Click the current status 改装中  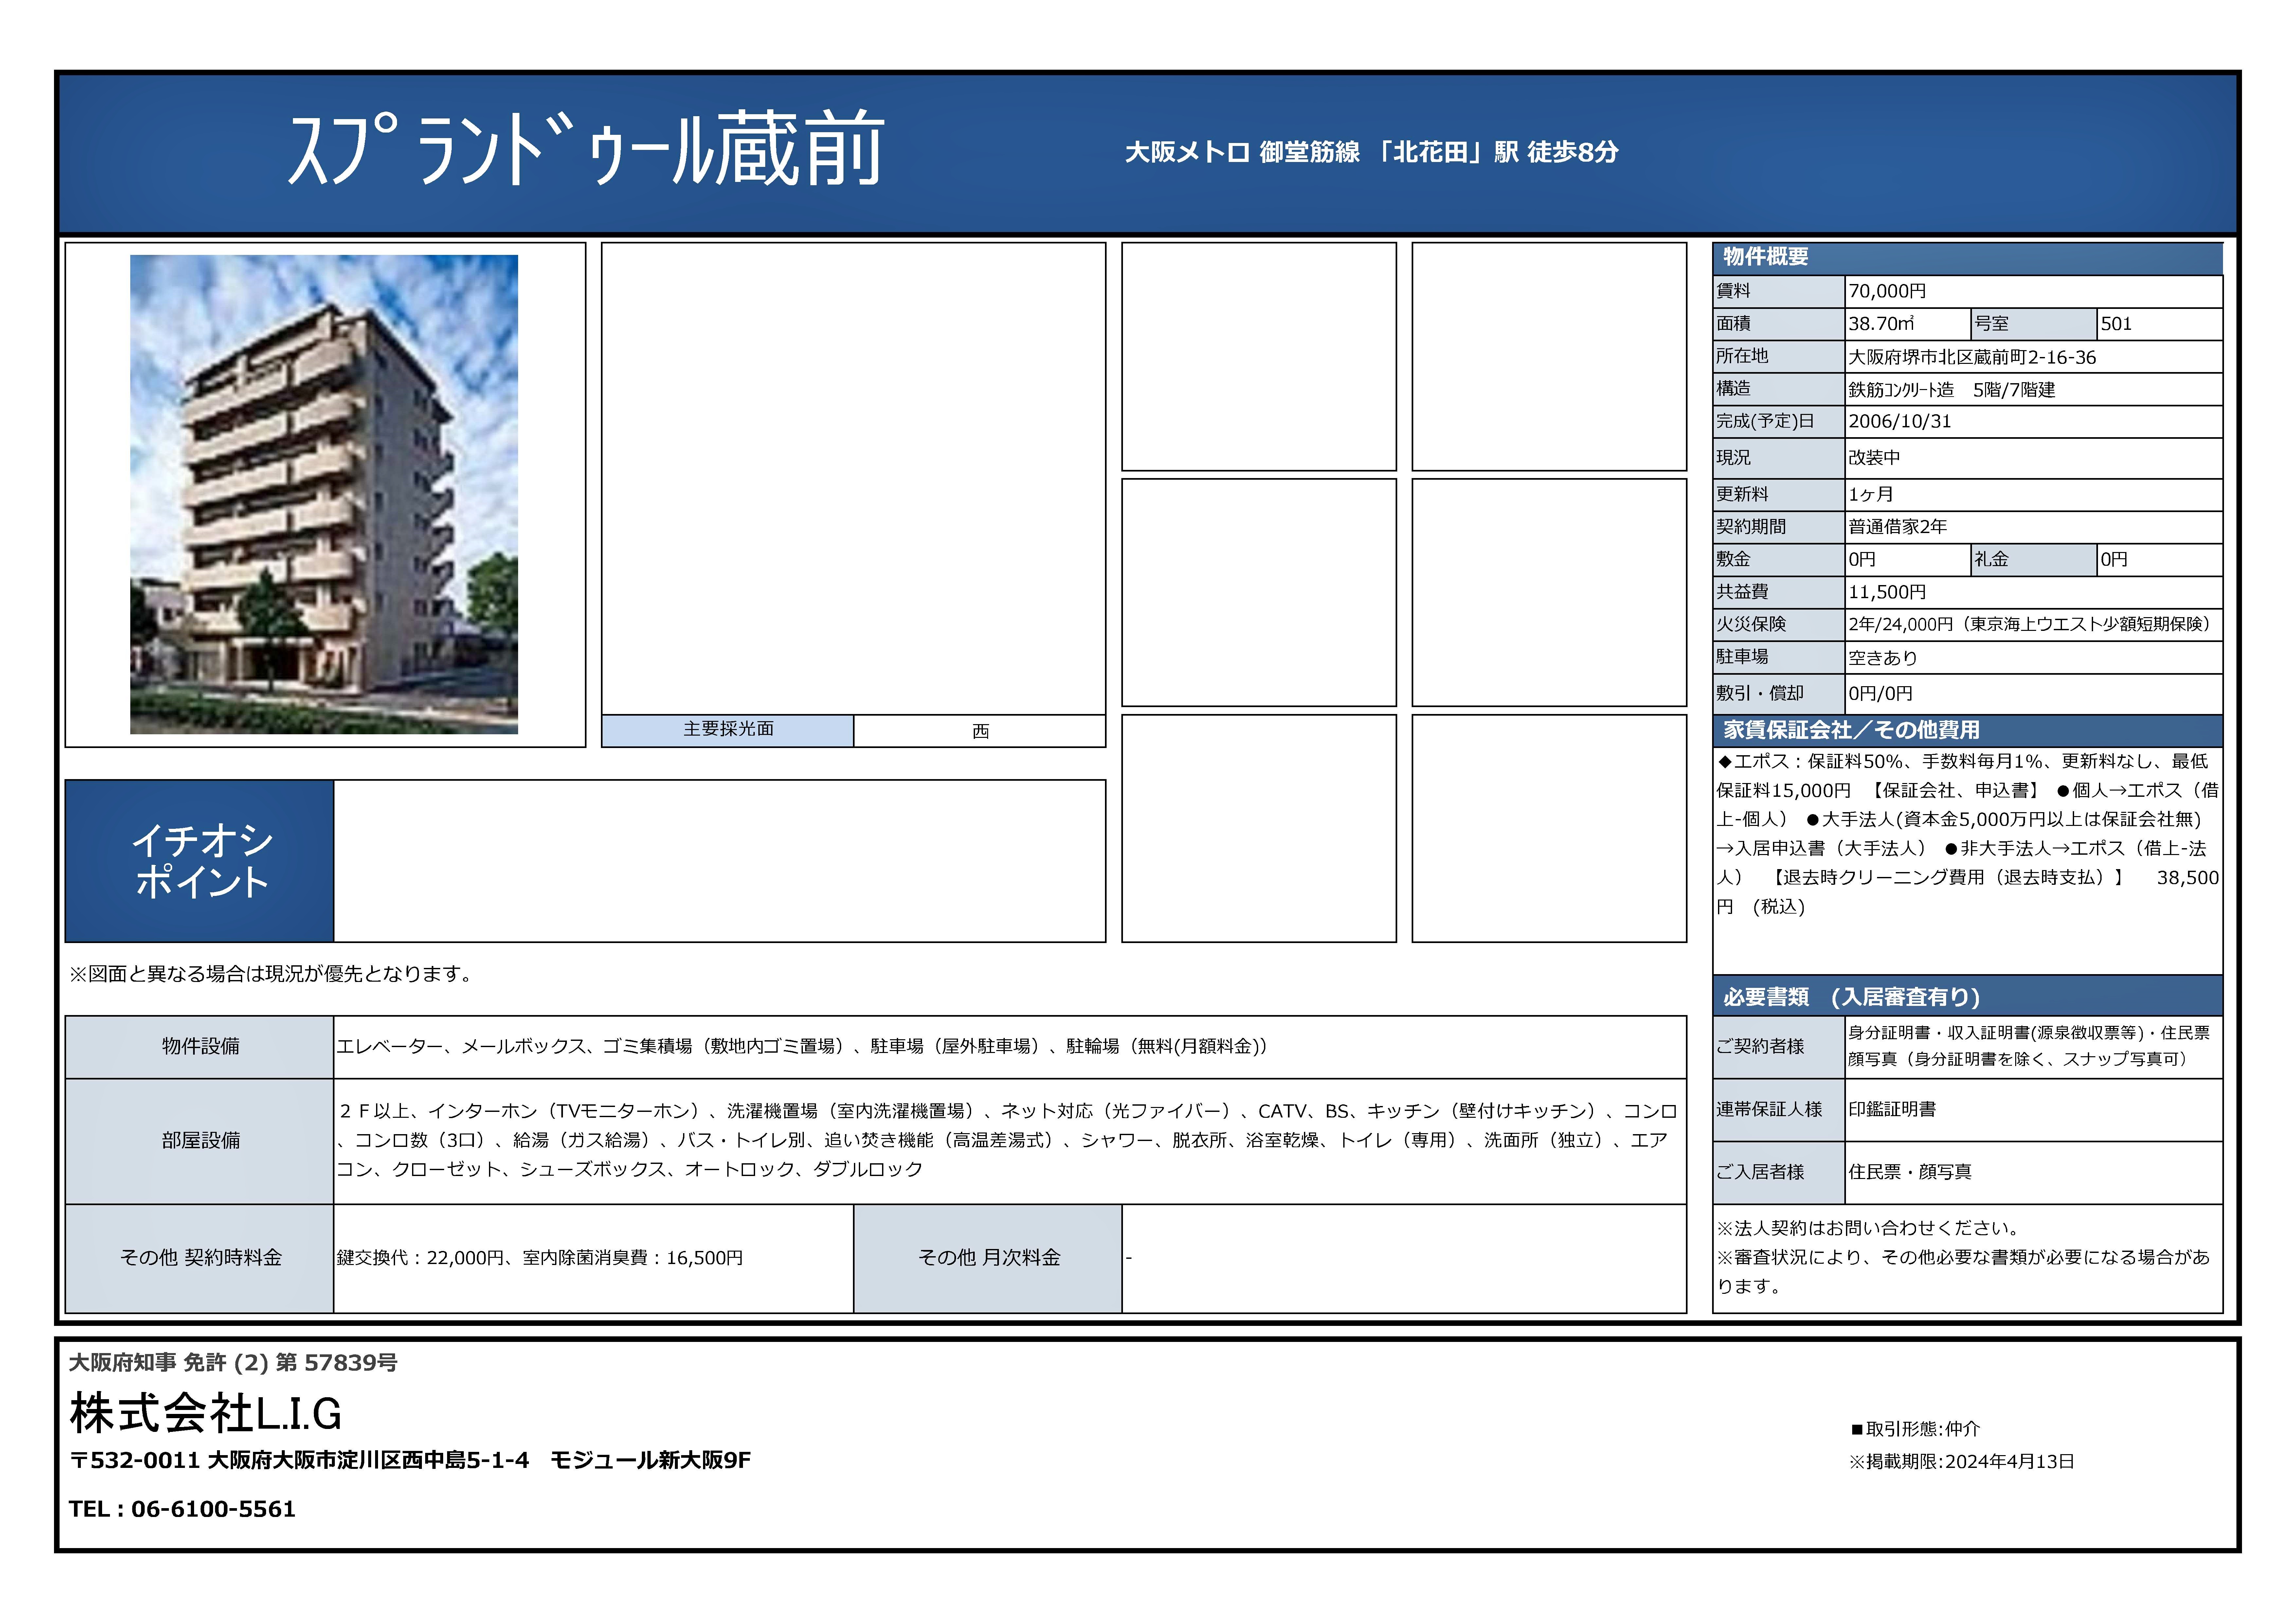1874,458
